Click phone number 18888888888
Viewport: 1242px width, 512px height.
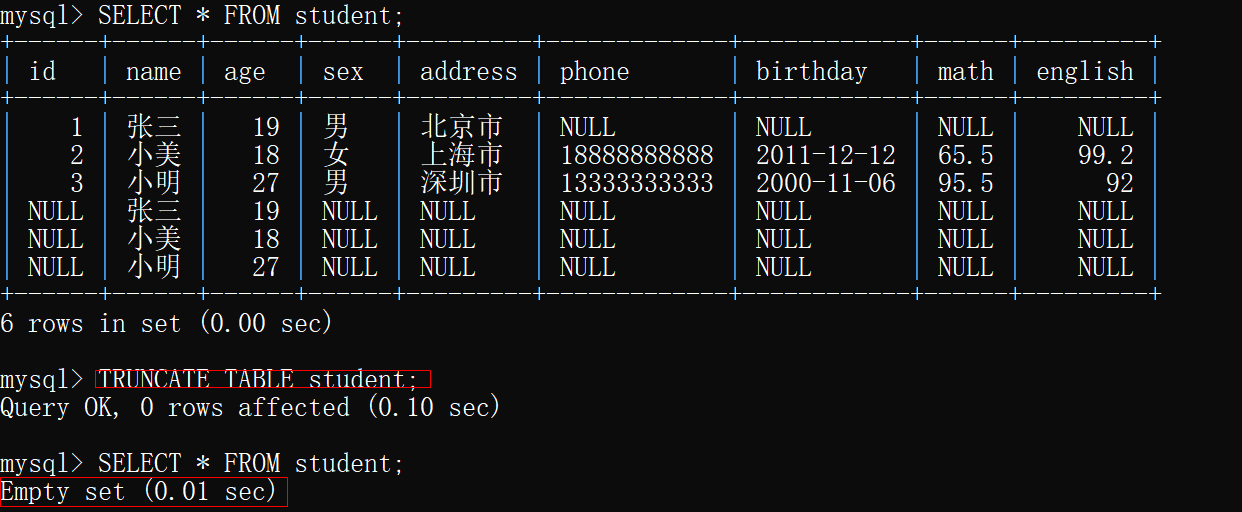[x=636, y=156]
